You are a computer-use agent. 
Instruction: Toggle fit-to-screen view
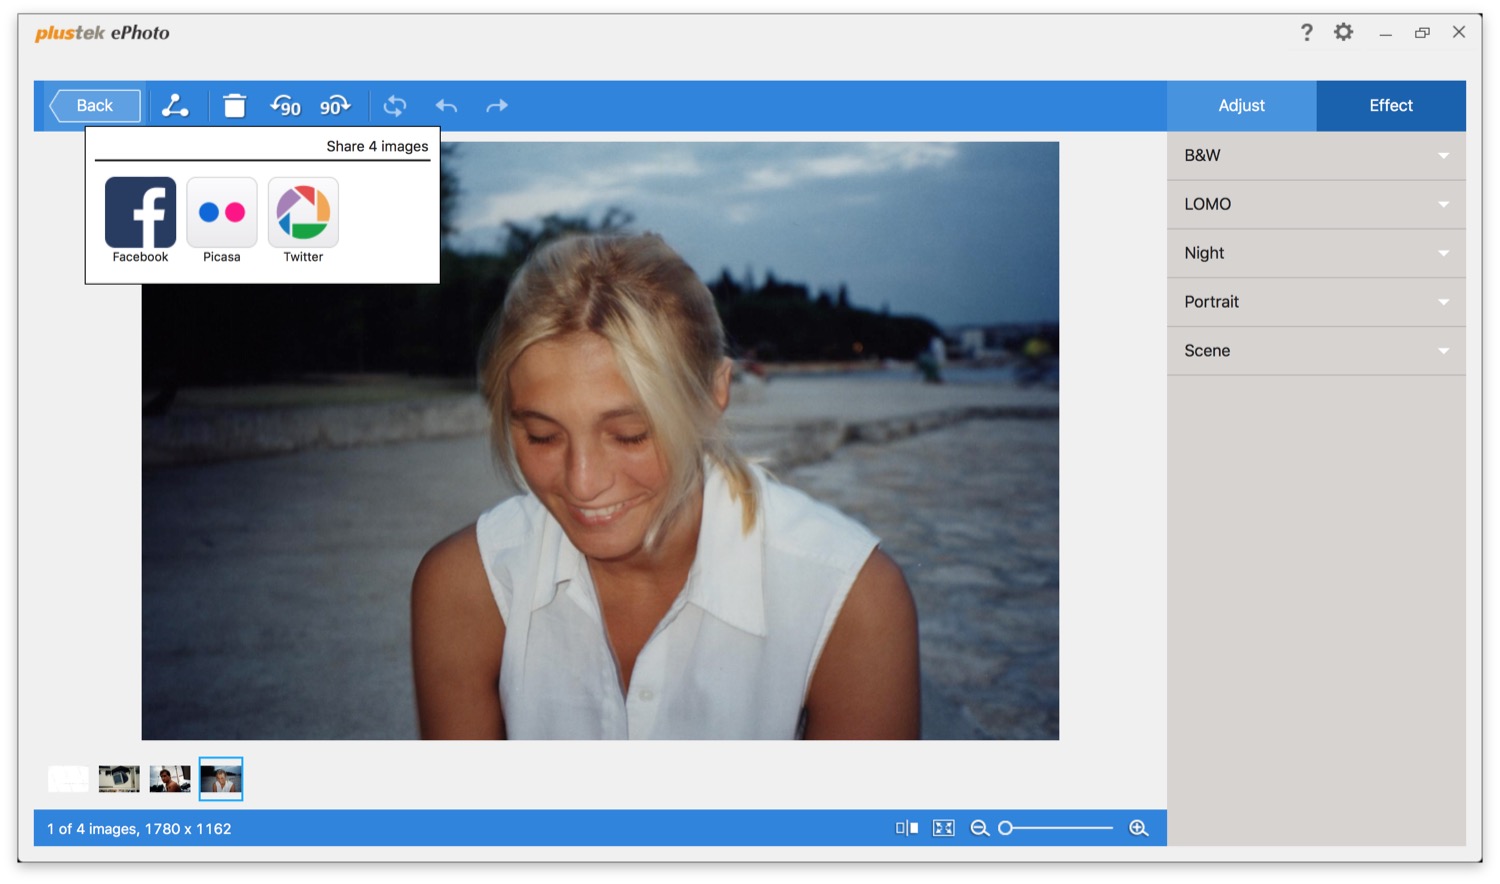943,828
